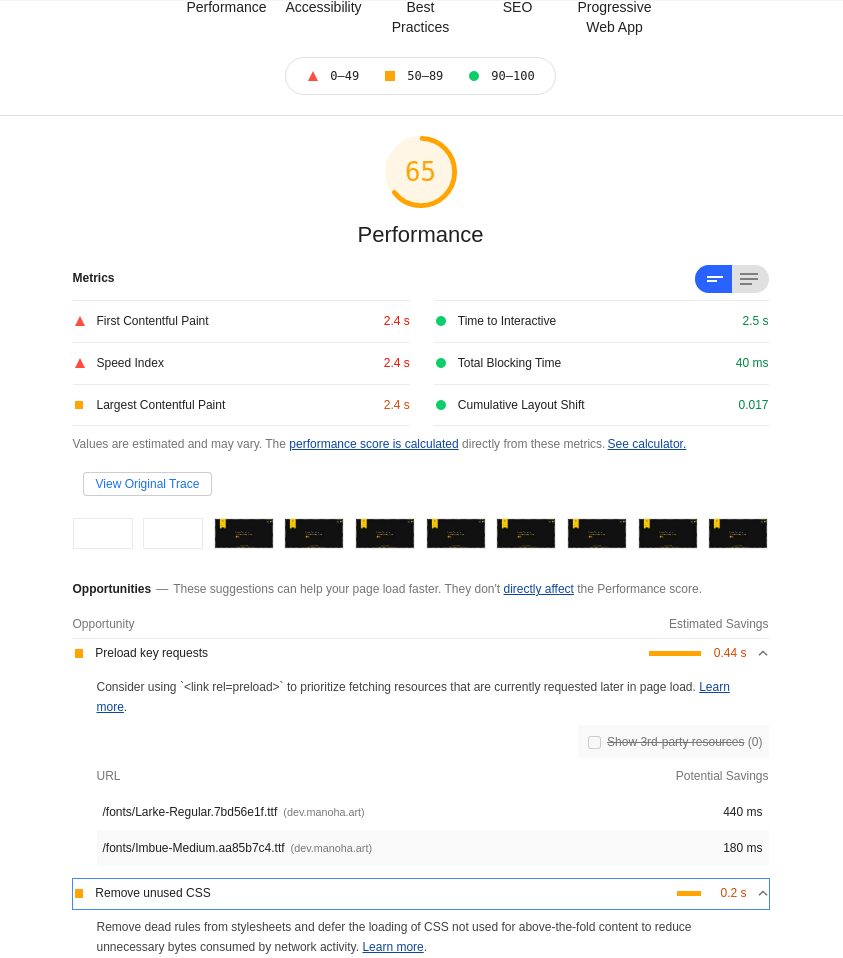Click the Cumulative Layout Shift 0.017 value
This screenshot has height=958, width=843.
753,405
